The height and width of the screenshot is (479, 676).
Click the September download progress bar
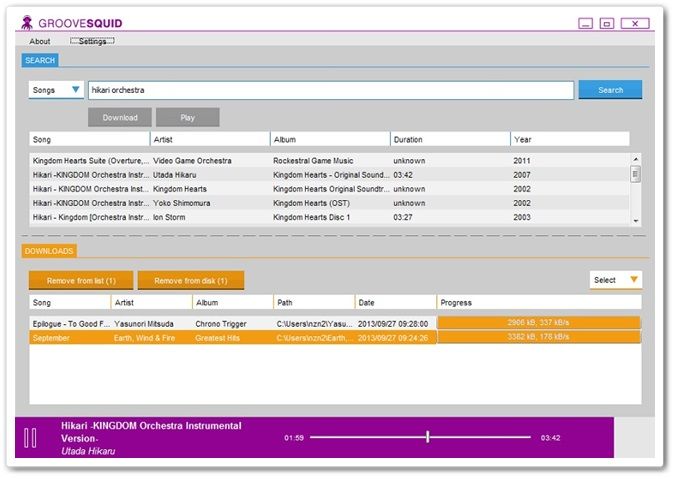539,337
